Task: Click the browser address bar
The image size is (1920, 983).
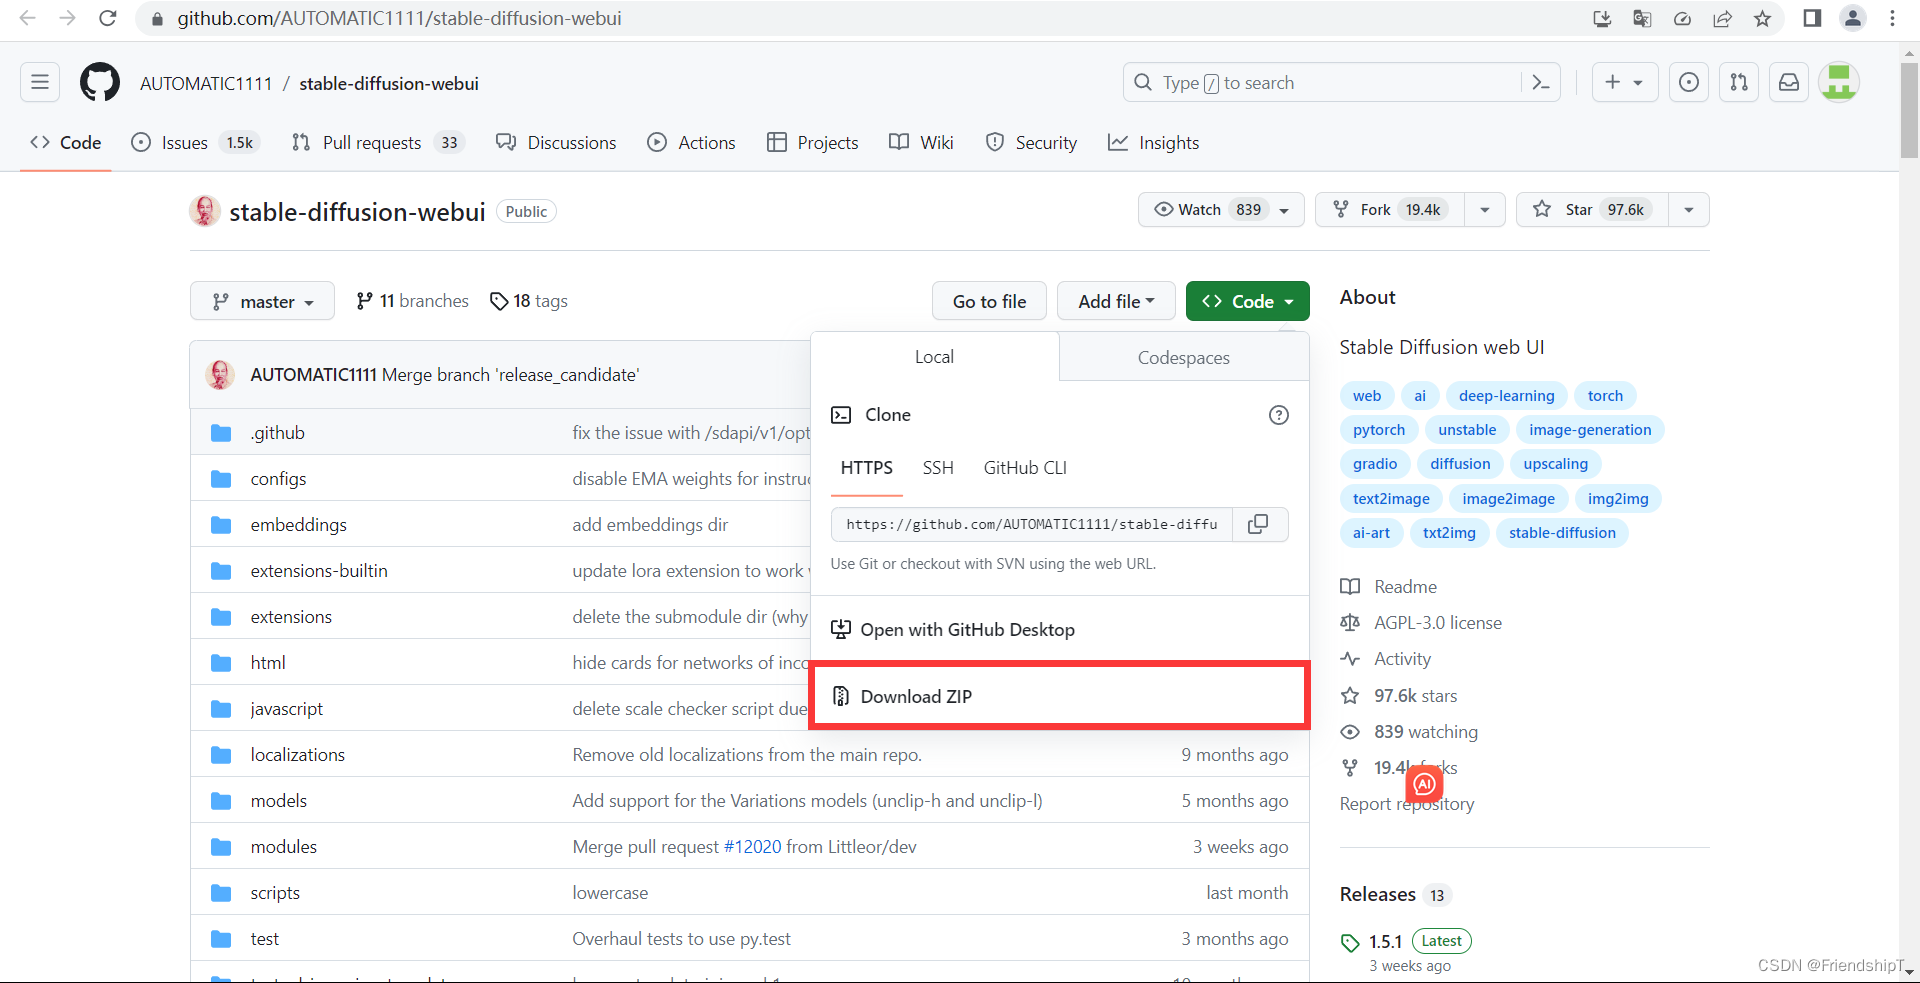Action: (x=860, y=18)
